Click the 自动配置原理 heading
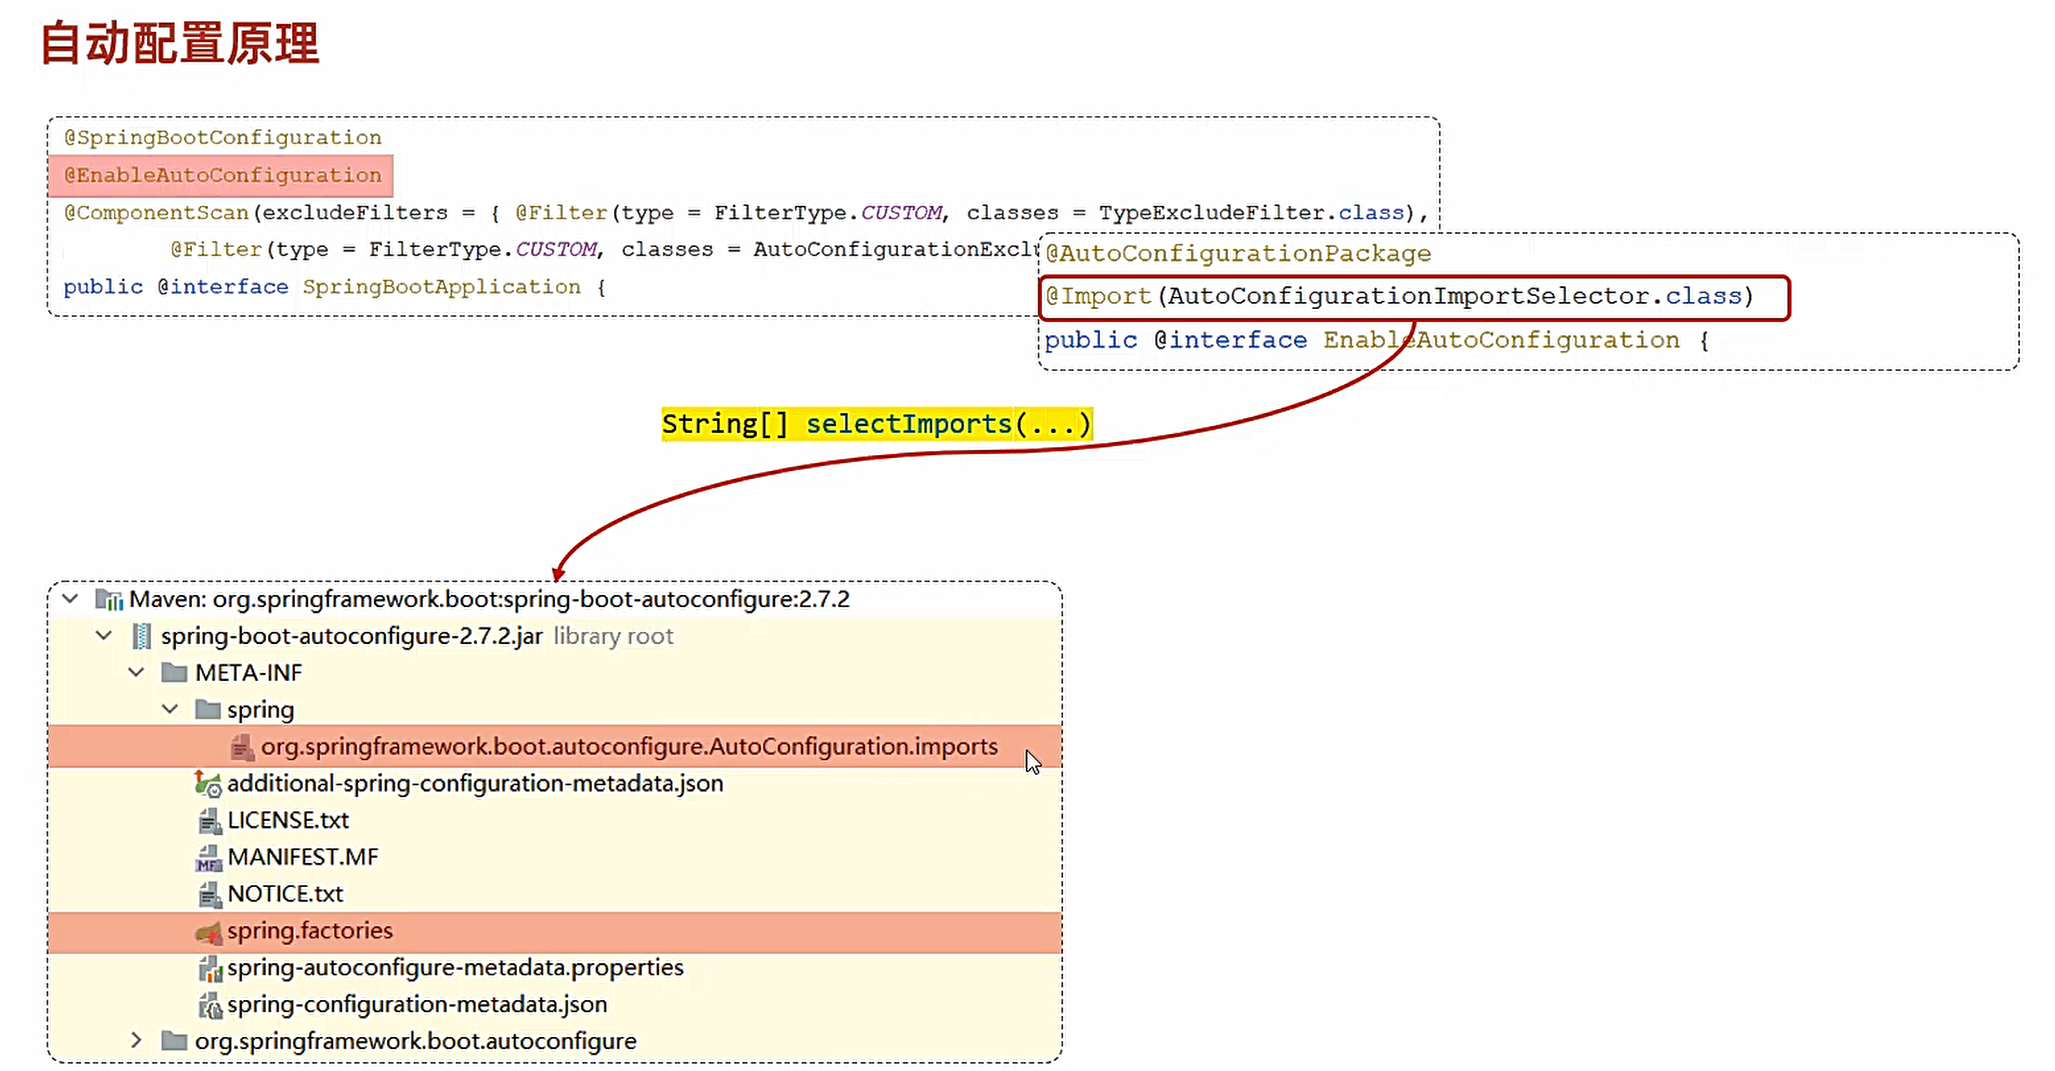Image resolution: width=2055 pixels, height=1071 pixels. click(x=180, y=44)
